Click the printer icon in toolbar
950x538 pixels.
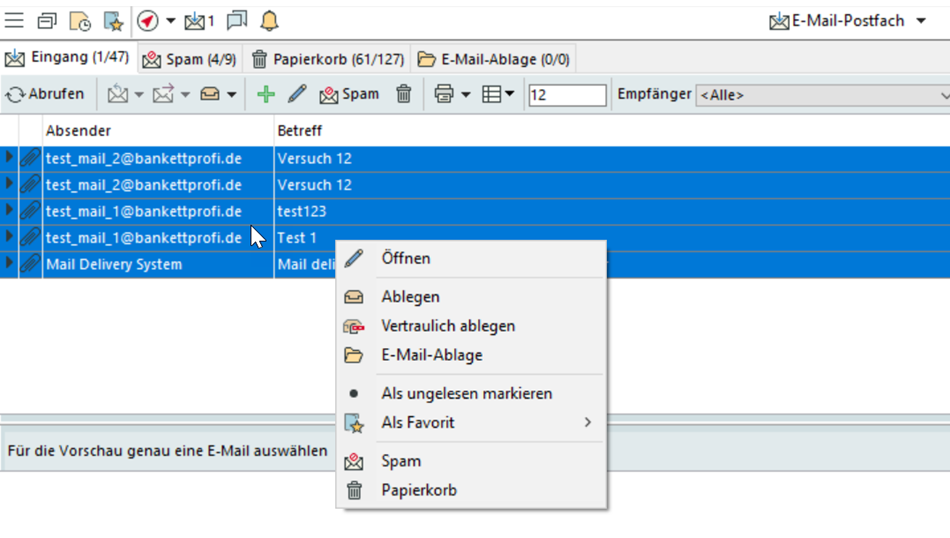(x=444, y=94)
